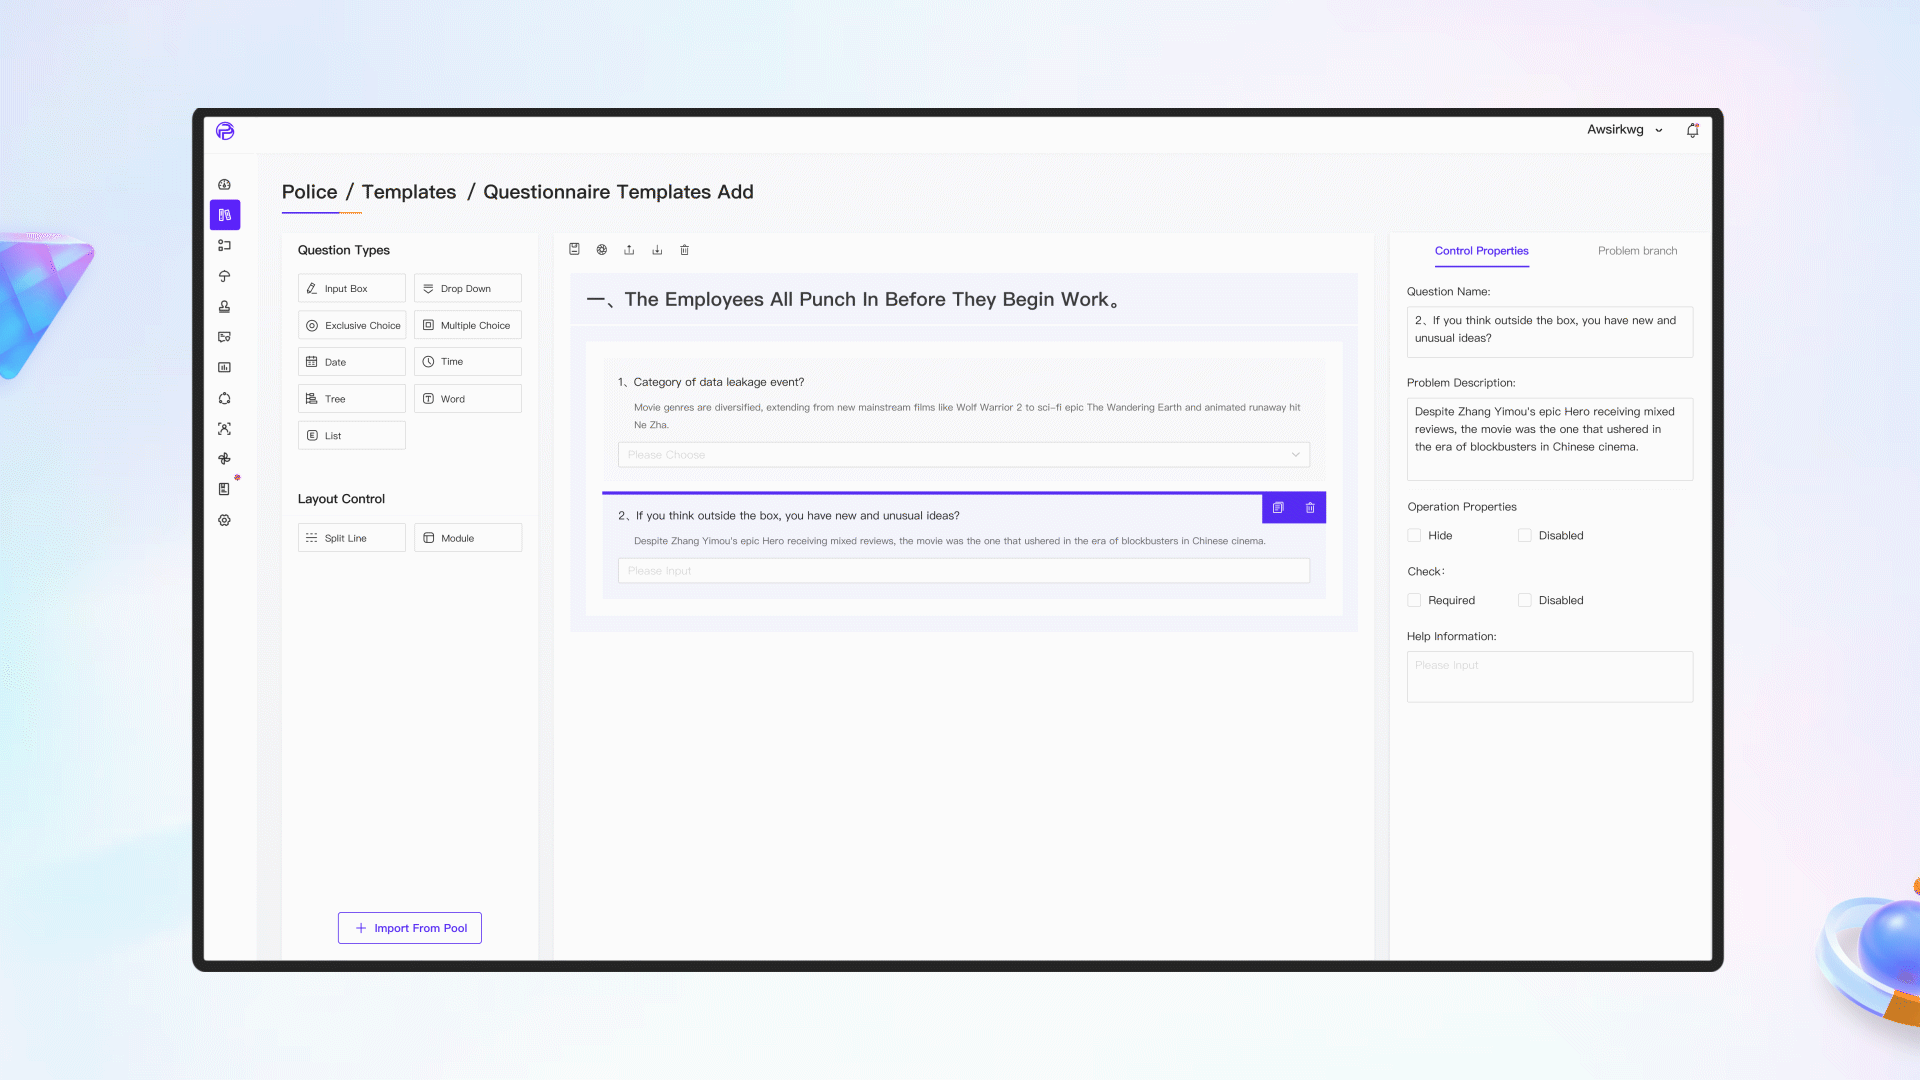This screenshot has width=1920, height=1080.
Task: Click the upload icon in editor toolbar
Action: [629, 250]
